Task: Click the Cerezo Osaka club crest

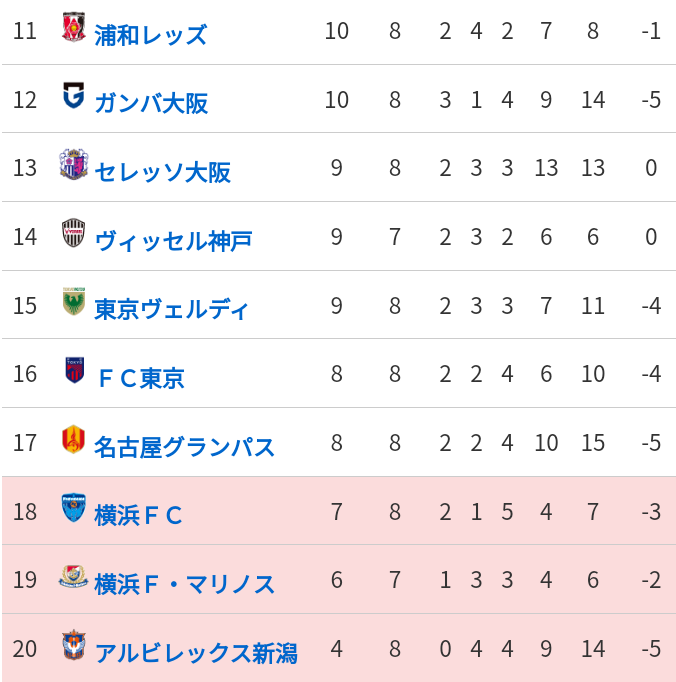Action: [x=74, y=164]
